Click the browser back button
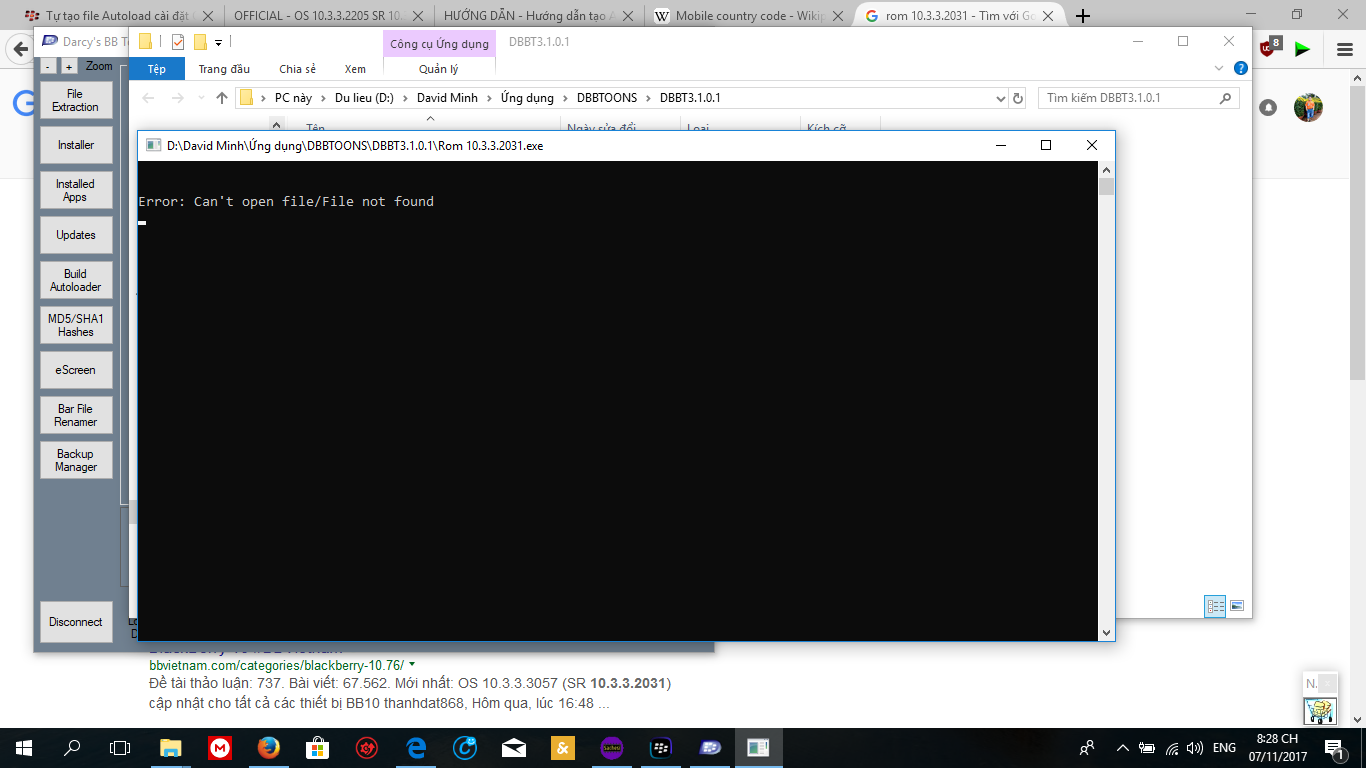Screen dimensions: 1366x768 tap(19, 49)
